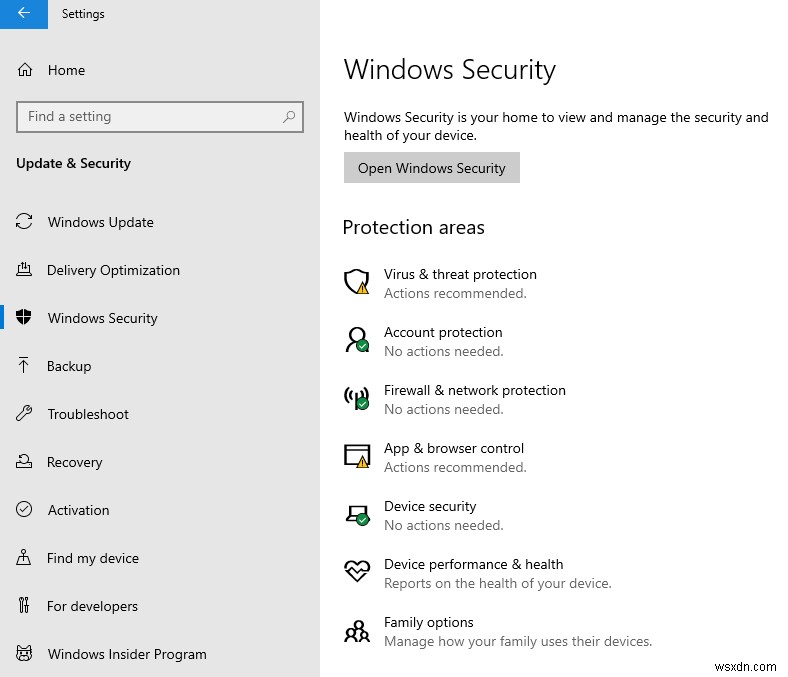The width and height of the screenshot is (788, 677).
Task: Click 'No actions needed.' under Device security
Action: [443, 526]
